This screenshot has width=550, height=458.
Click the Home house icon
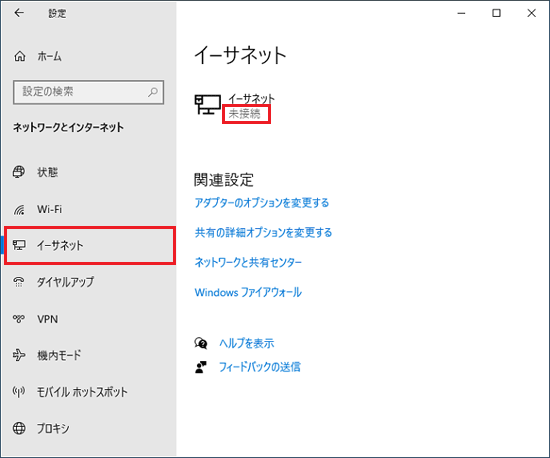click(20, 56)
